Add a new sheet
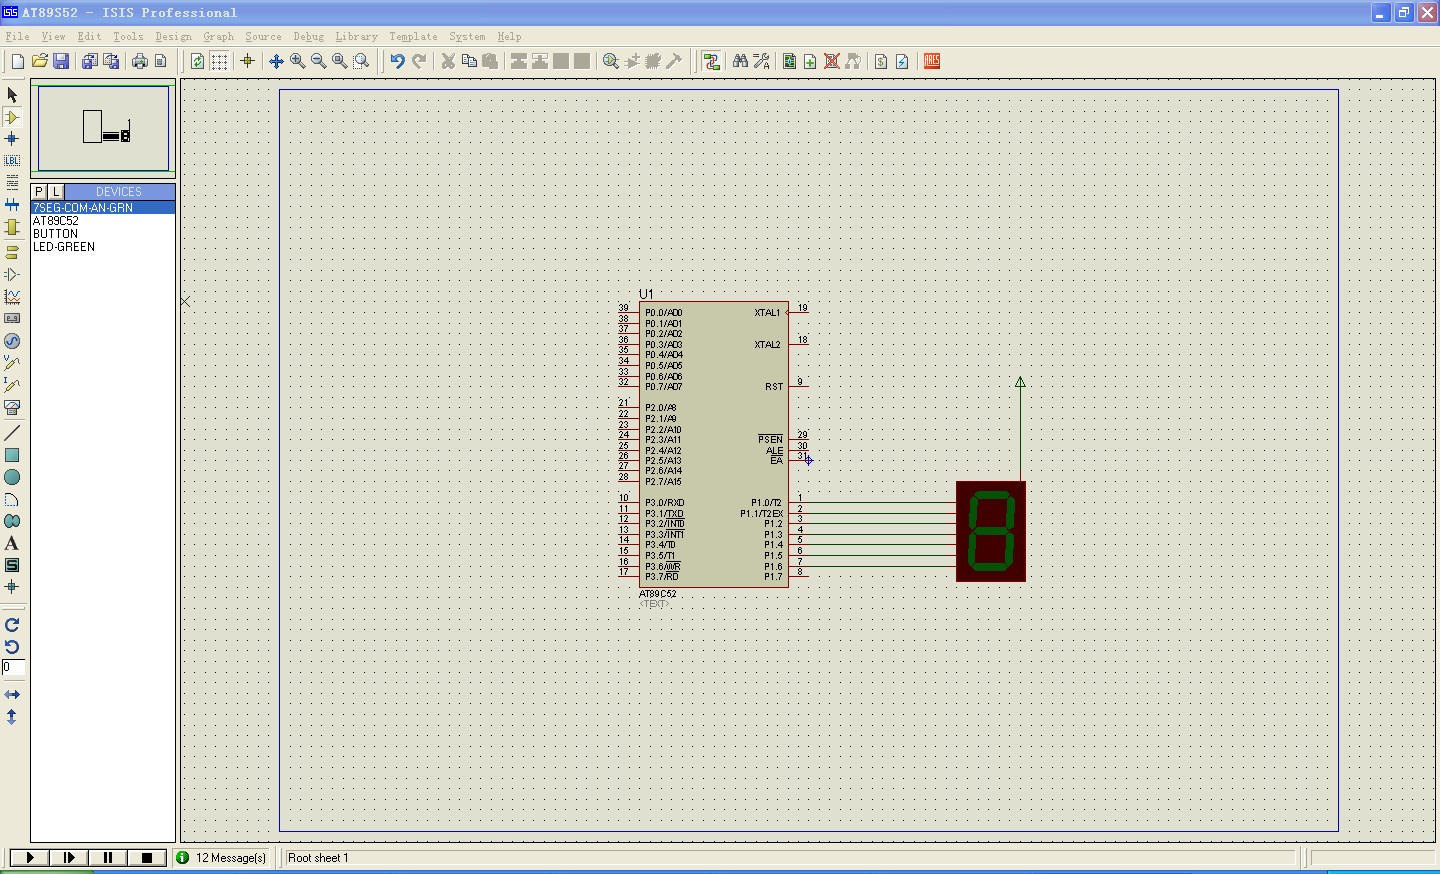The height and width of the screenshot is (874, 1440). point(810,61)
